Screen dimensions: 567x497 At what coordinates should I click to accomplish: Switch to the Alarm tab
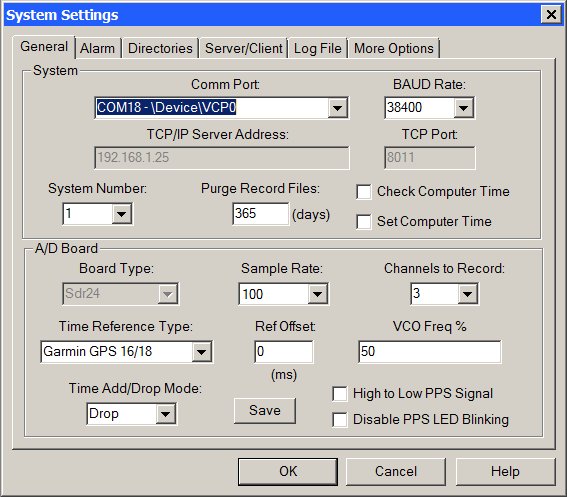[x=97, y=48]
